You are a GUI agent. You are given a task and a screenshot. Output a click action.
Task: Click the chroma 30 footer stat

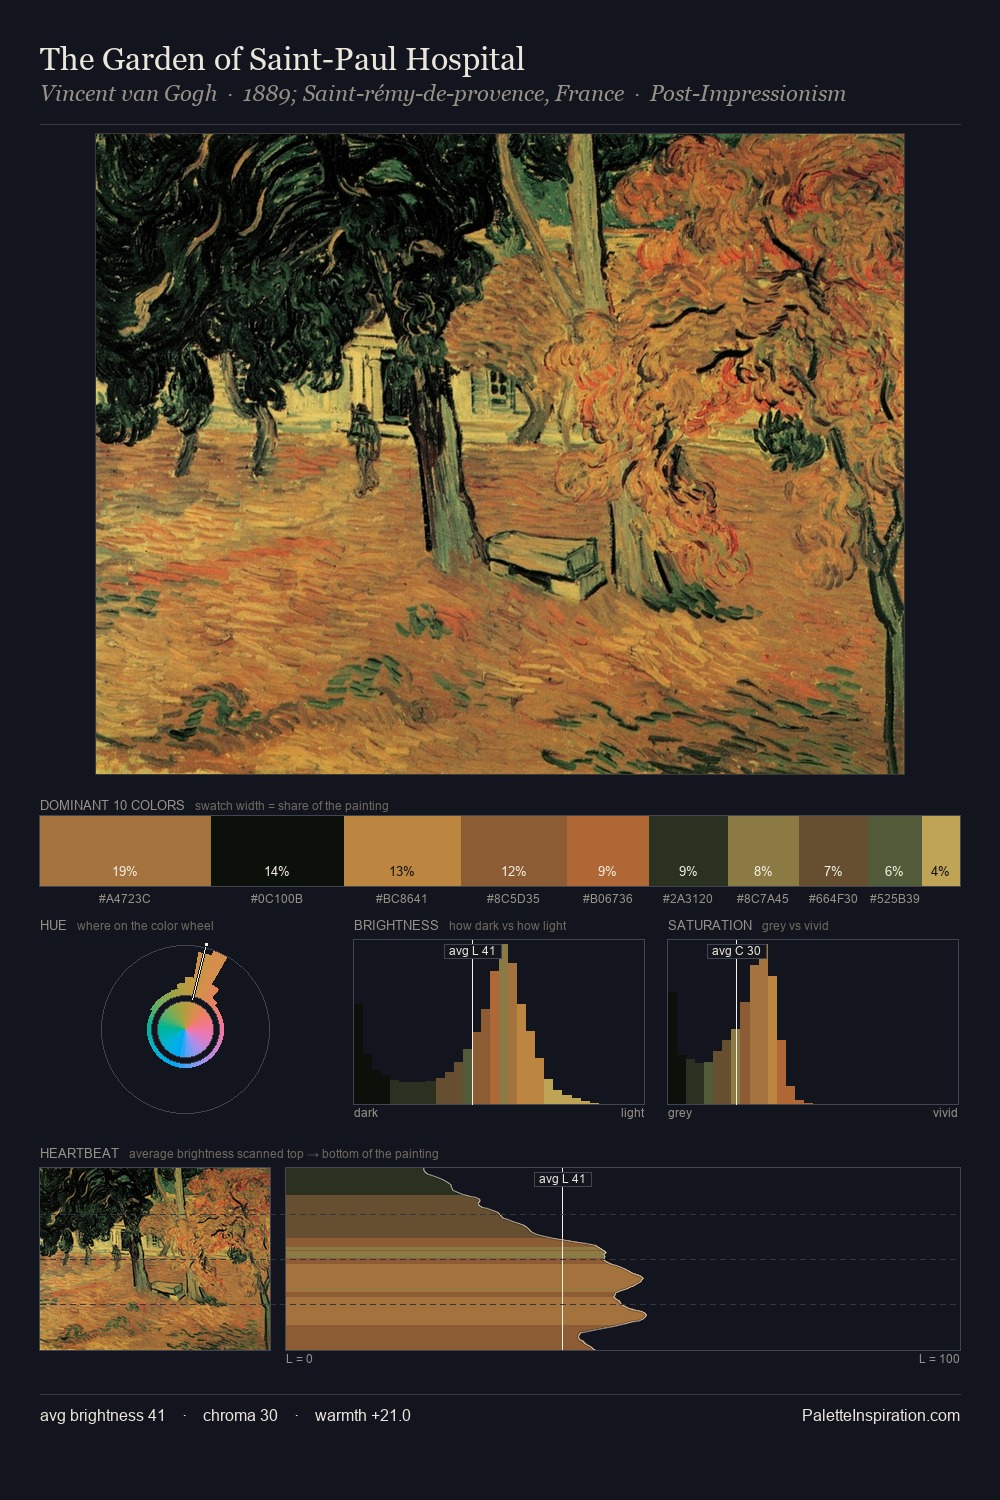[240, 1415]
